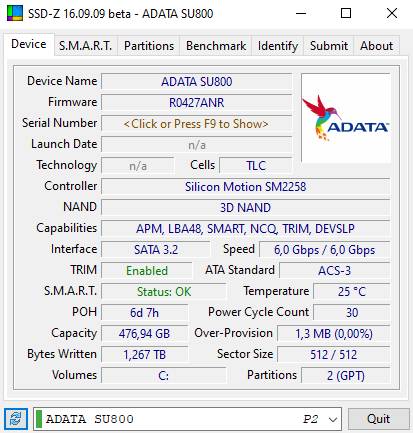Open the Partitions tab

pos(149,46)
